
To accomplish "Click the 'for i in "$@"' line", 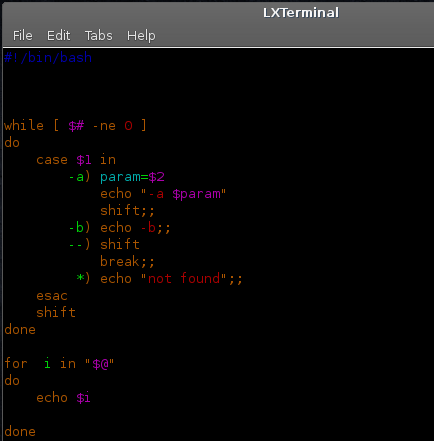I will (59, 363).
